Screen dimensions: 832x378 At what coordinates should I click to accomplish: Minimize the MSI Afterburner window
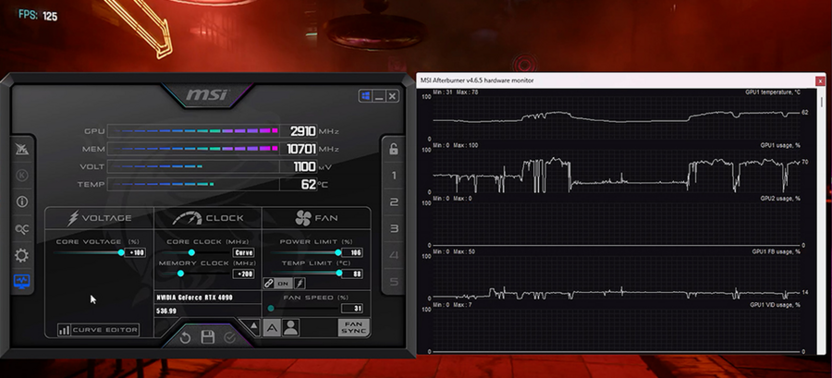click(379, 96)
